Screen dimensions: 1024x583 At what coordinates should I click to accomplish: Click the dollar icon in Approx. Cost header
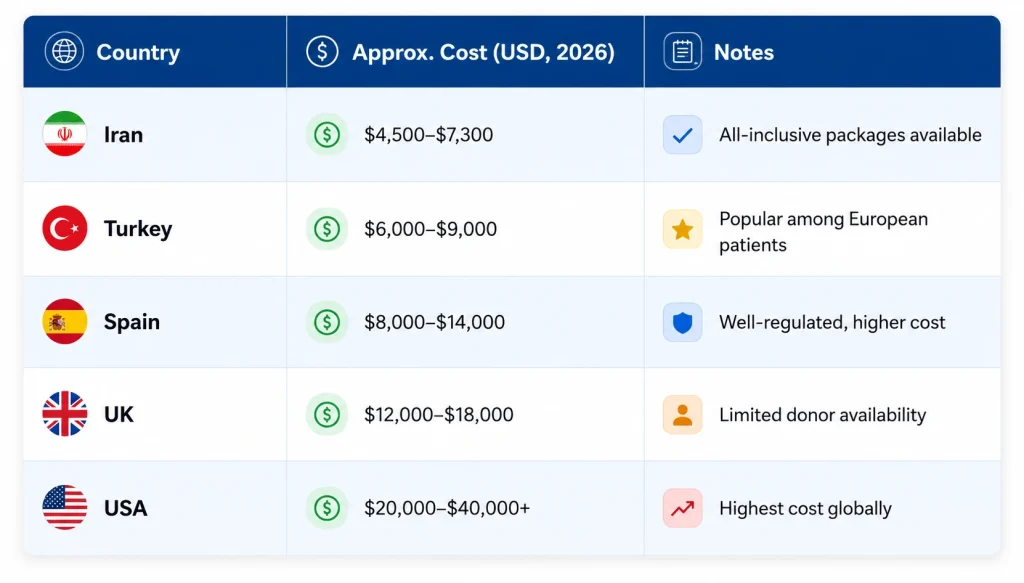pyautogui.click(x=322, y=51)
